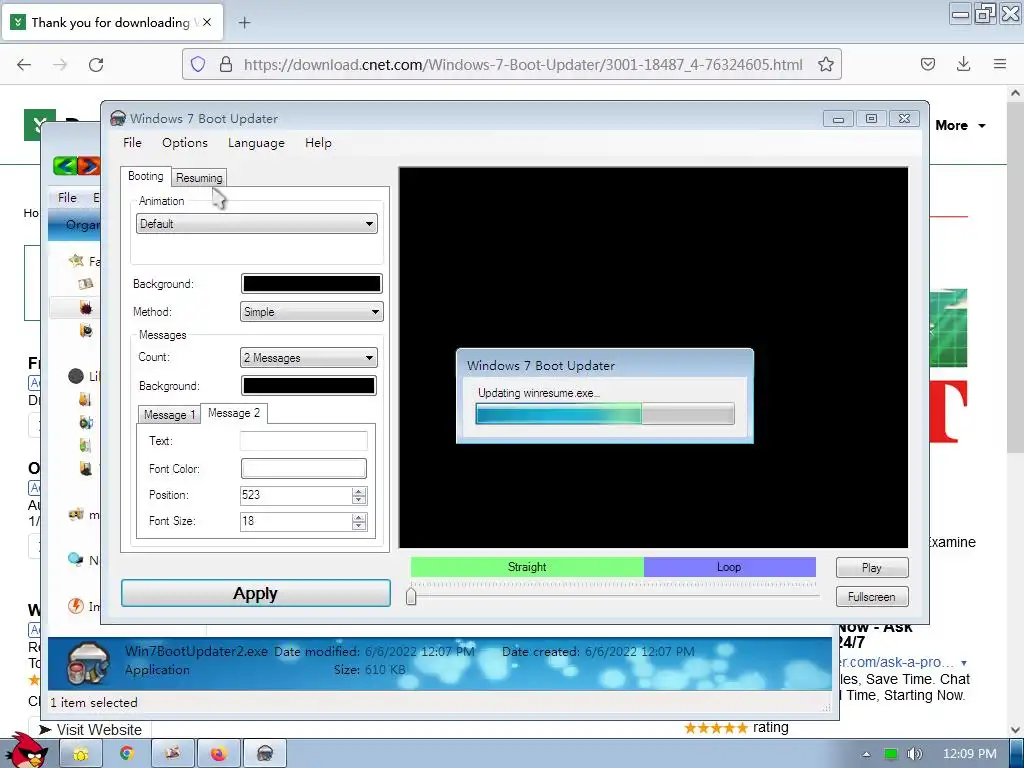This screenshot has width=1024, height=768.
Task: Open the File menu in Boot Updater
Action: pos(133,142)
